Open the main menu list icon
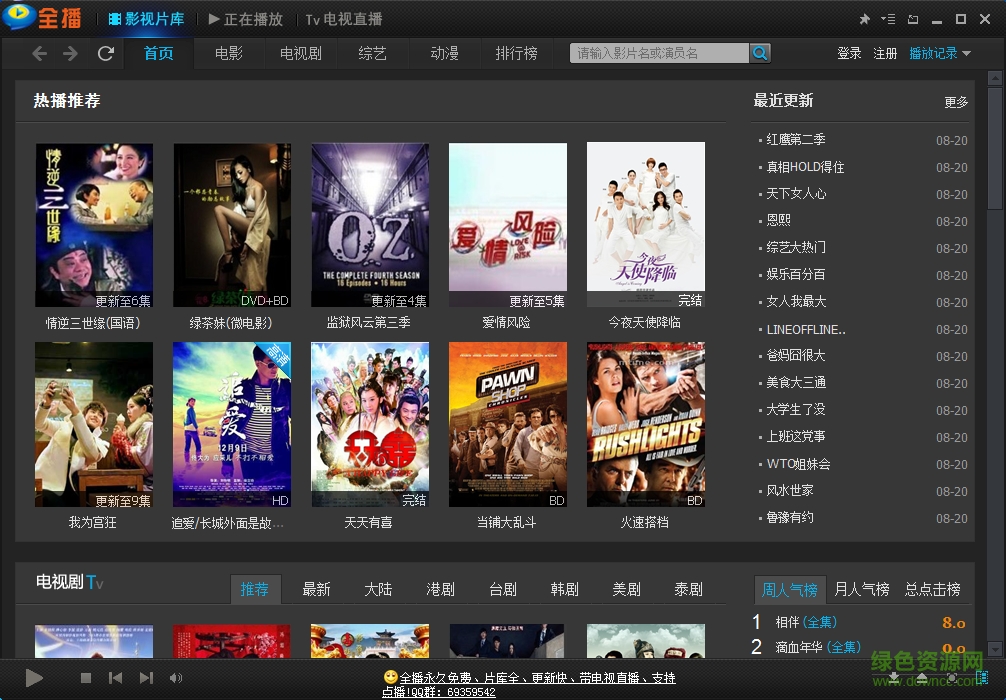 pos(889,19)
